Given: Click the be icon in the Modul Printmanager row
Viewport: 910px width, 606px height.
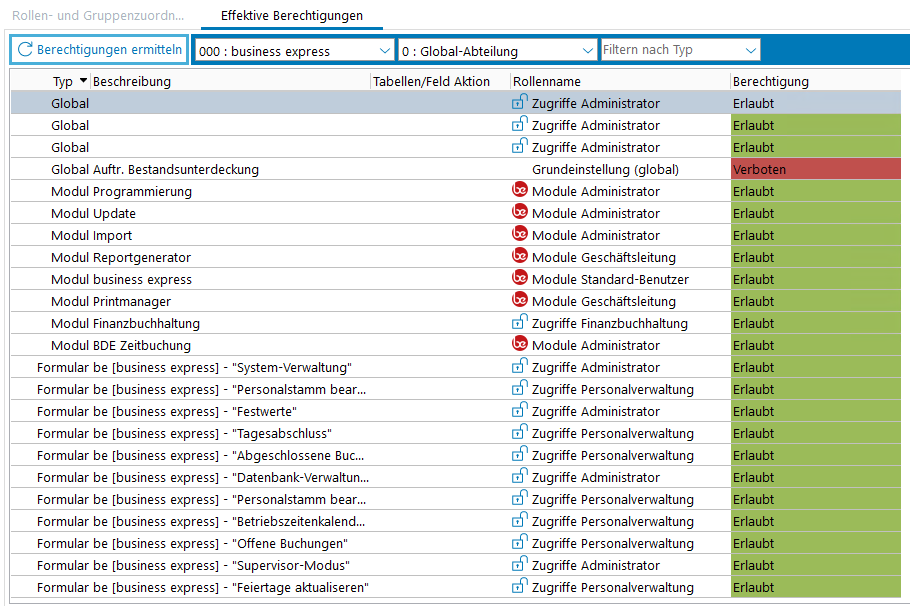Looking at the screenshot, I should coord(519,300).
